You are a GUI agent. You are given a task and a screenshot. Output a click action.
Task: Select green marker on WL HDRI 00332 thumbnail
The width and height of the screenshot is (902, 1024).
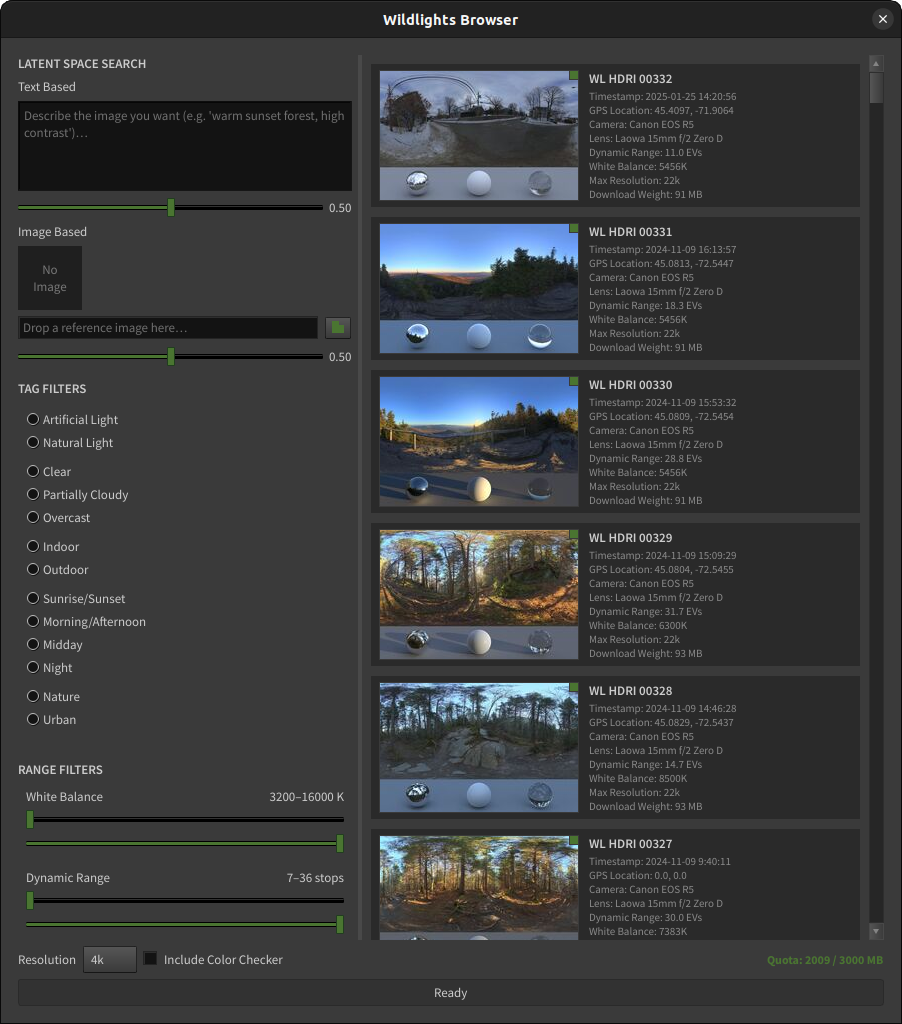[x=573, y=76]
